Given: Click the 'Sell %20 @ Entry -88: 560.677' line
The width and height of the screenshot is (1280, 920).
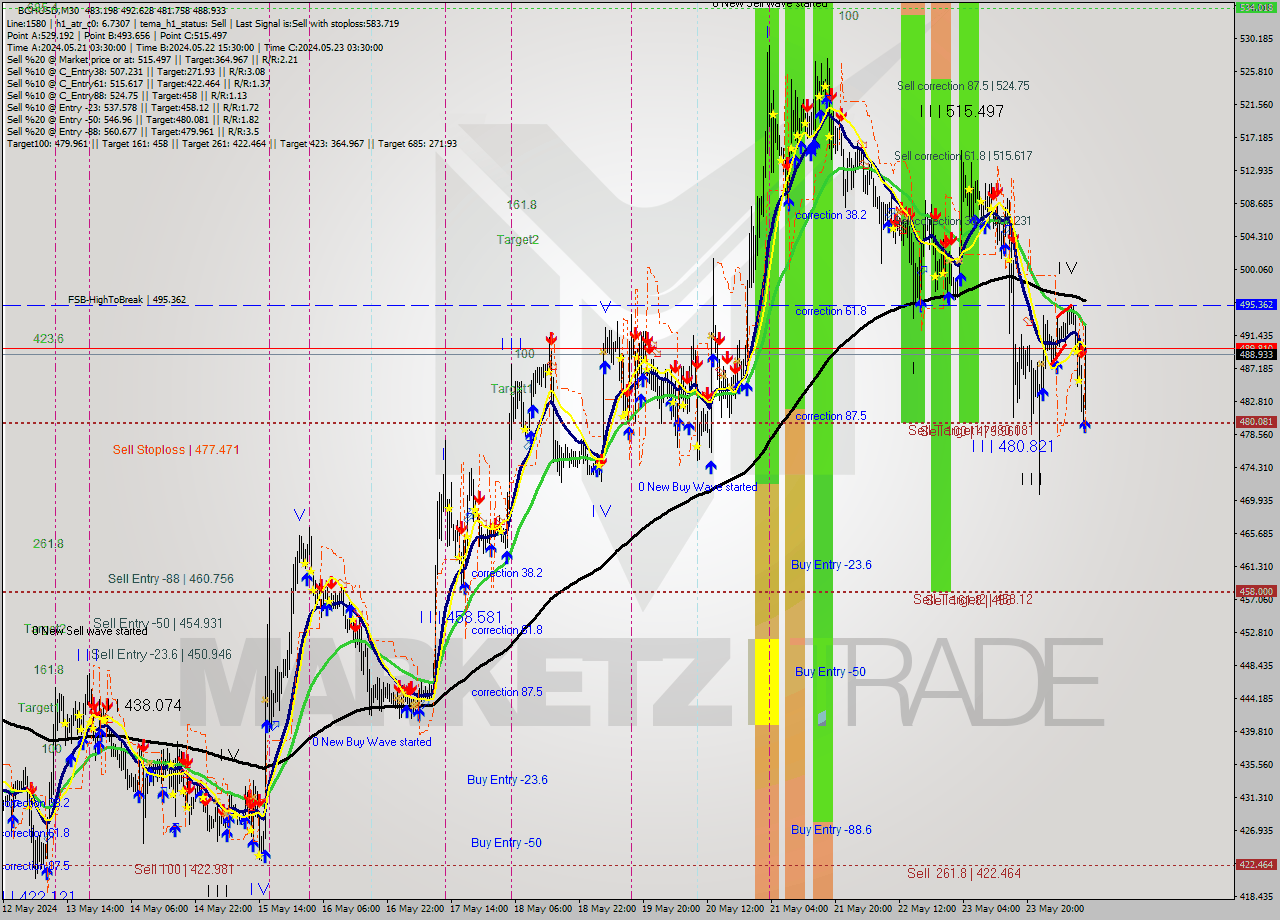Looking at the screenshot, I should click(x=132, y=131).
